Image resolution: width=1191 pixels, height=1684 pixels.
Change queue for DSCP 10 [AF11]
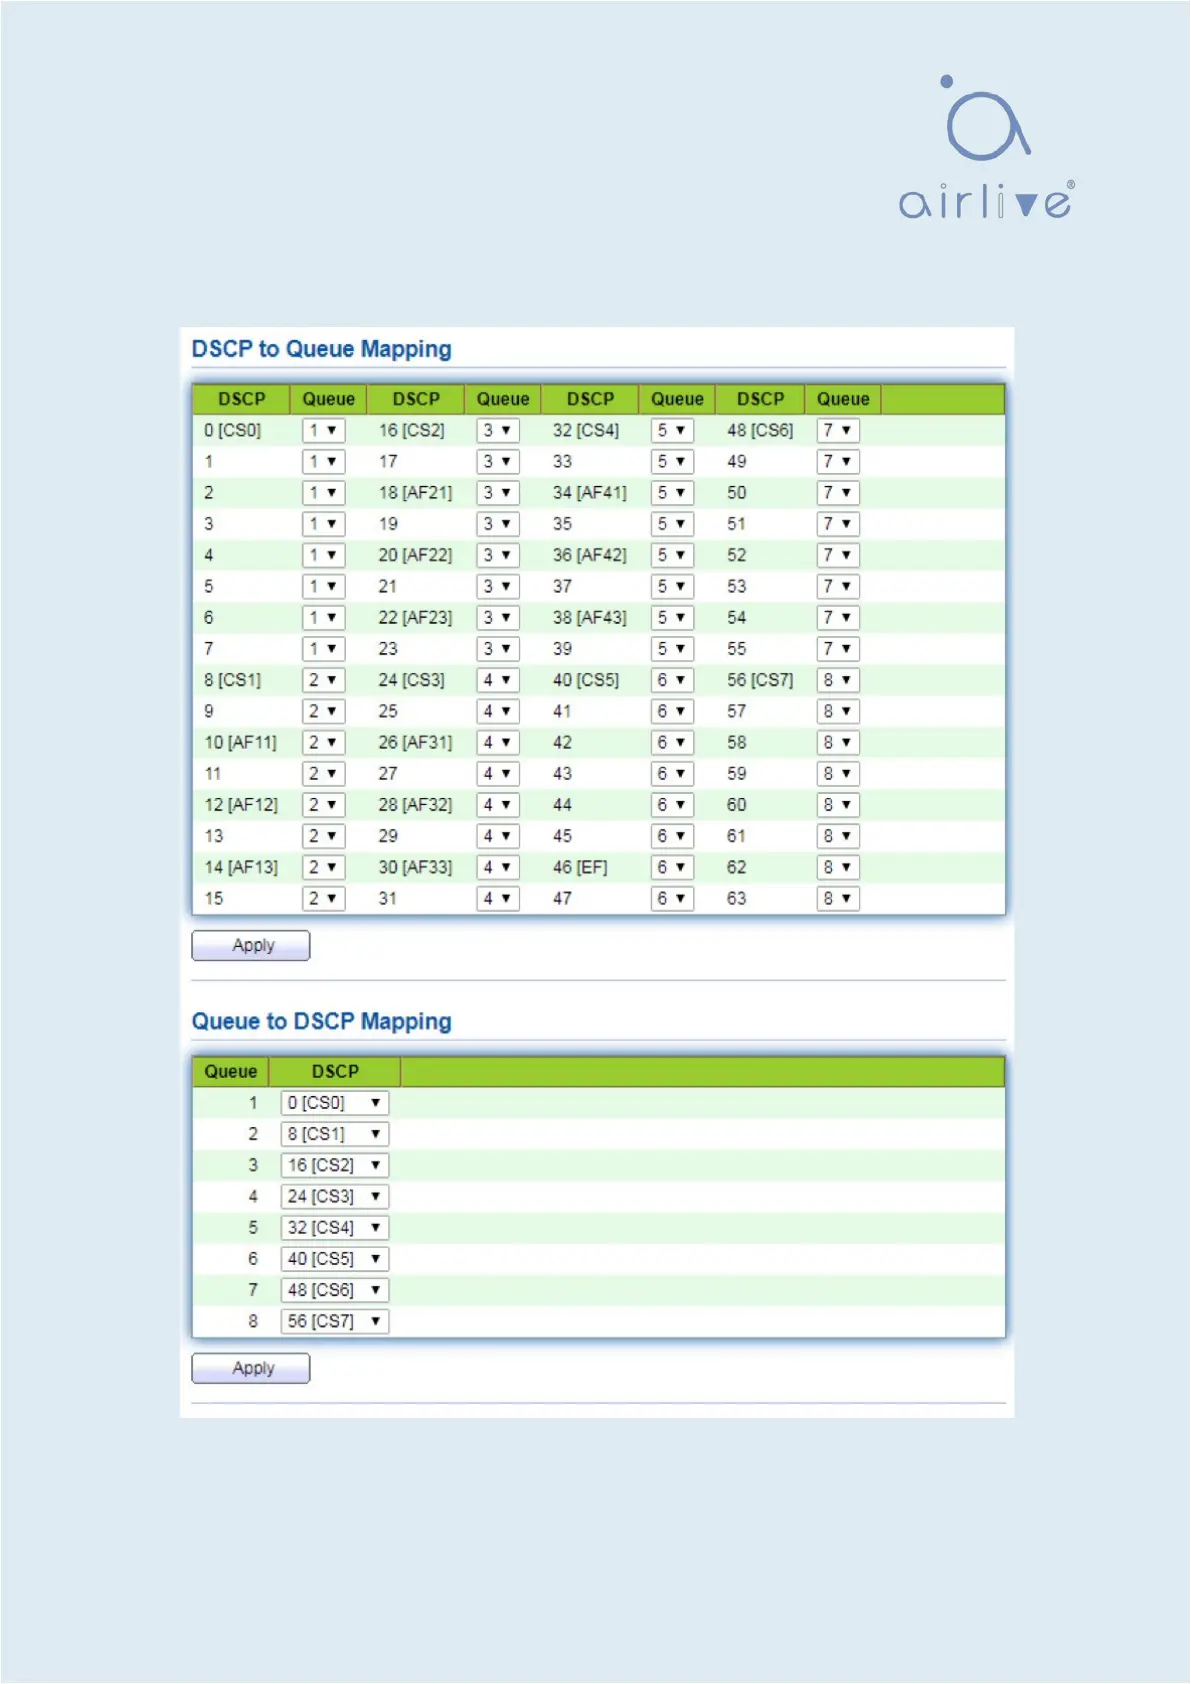(x=323, y=743)
